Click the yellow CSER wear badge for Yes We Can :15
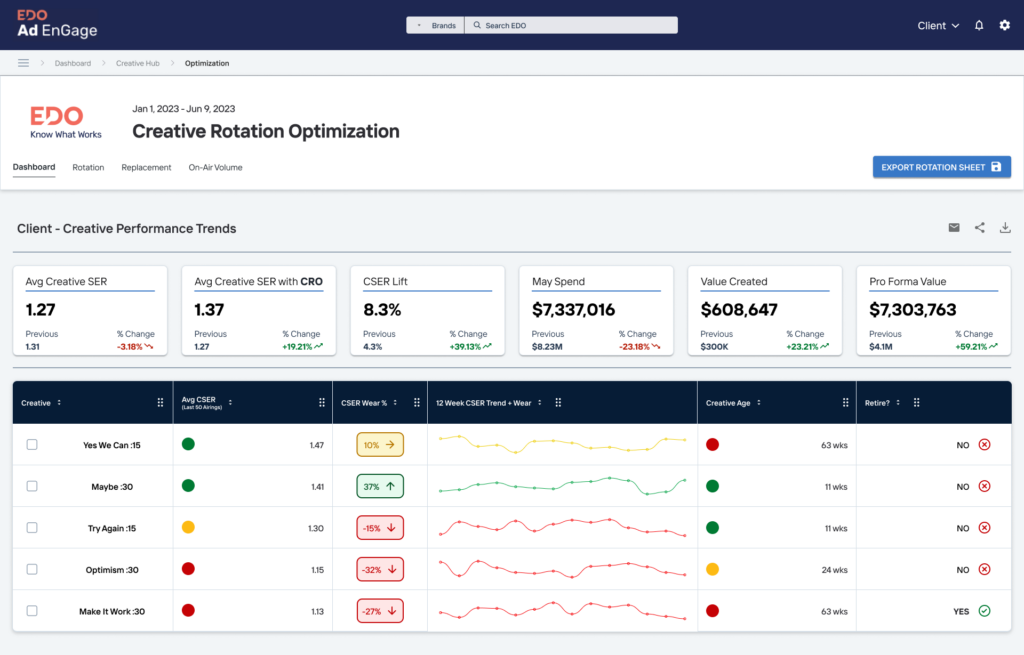This screenshot has width=1024, height=655. click(x=380, y=444)
